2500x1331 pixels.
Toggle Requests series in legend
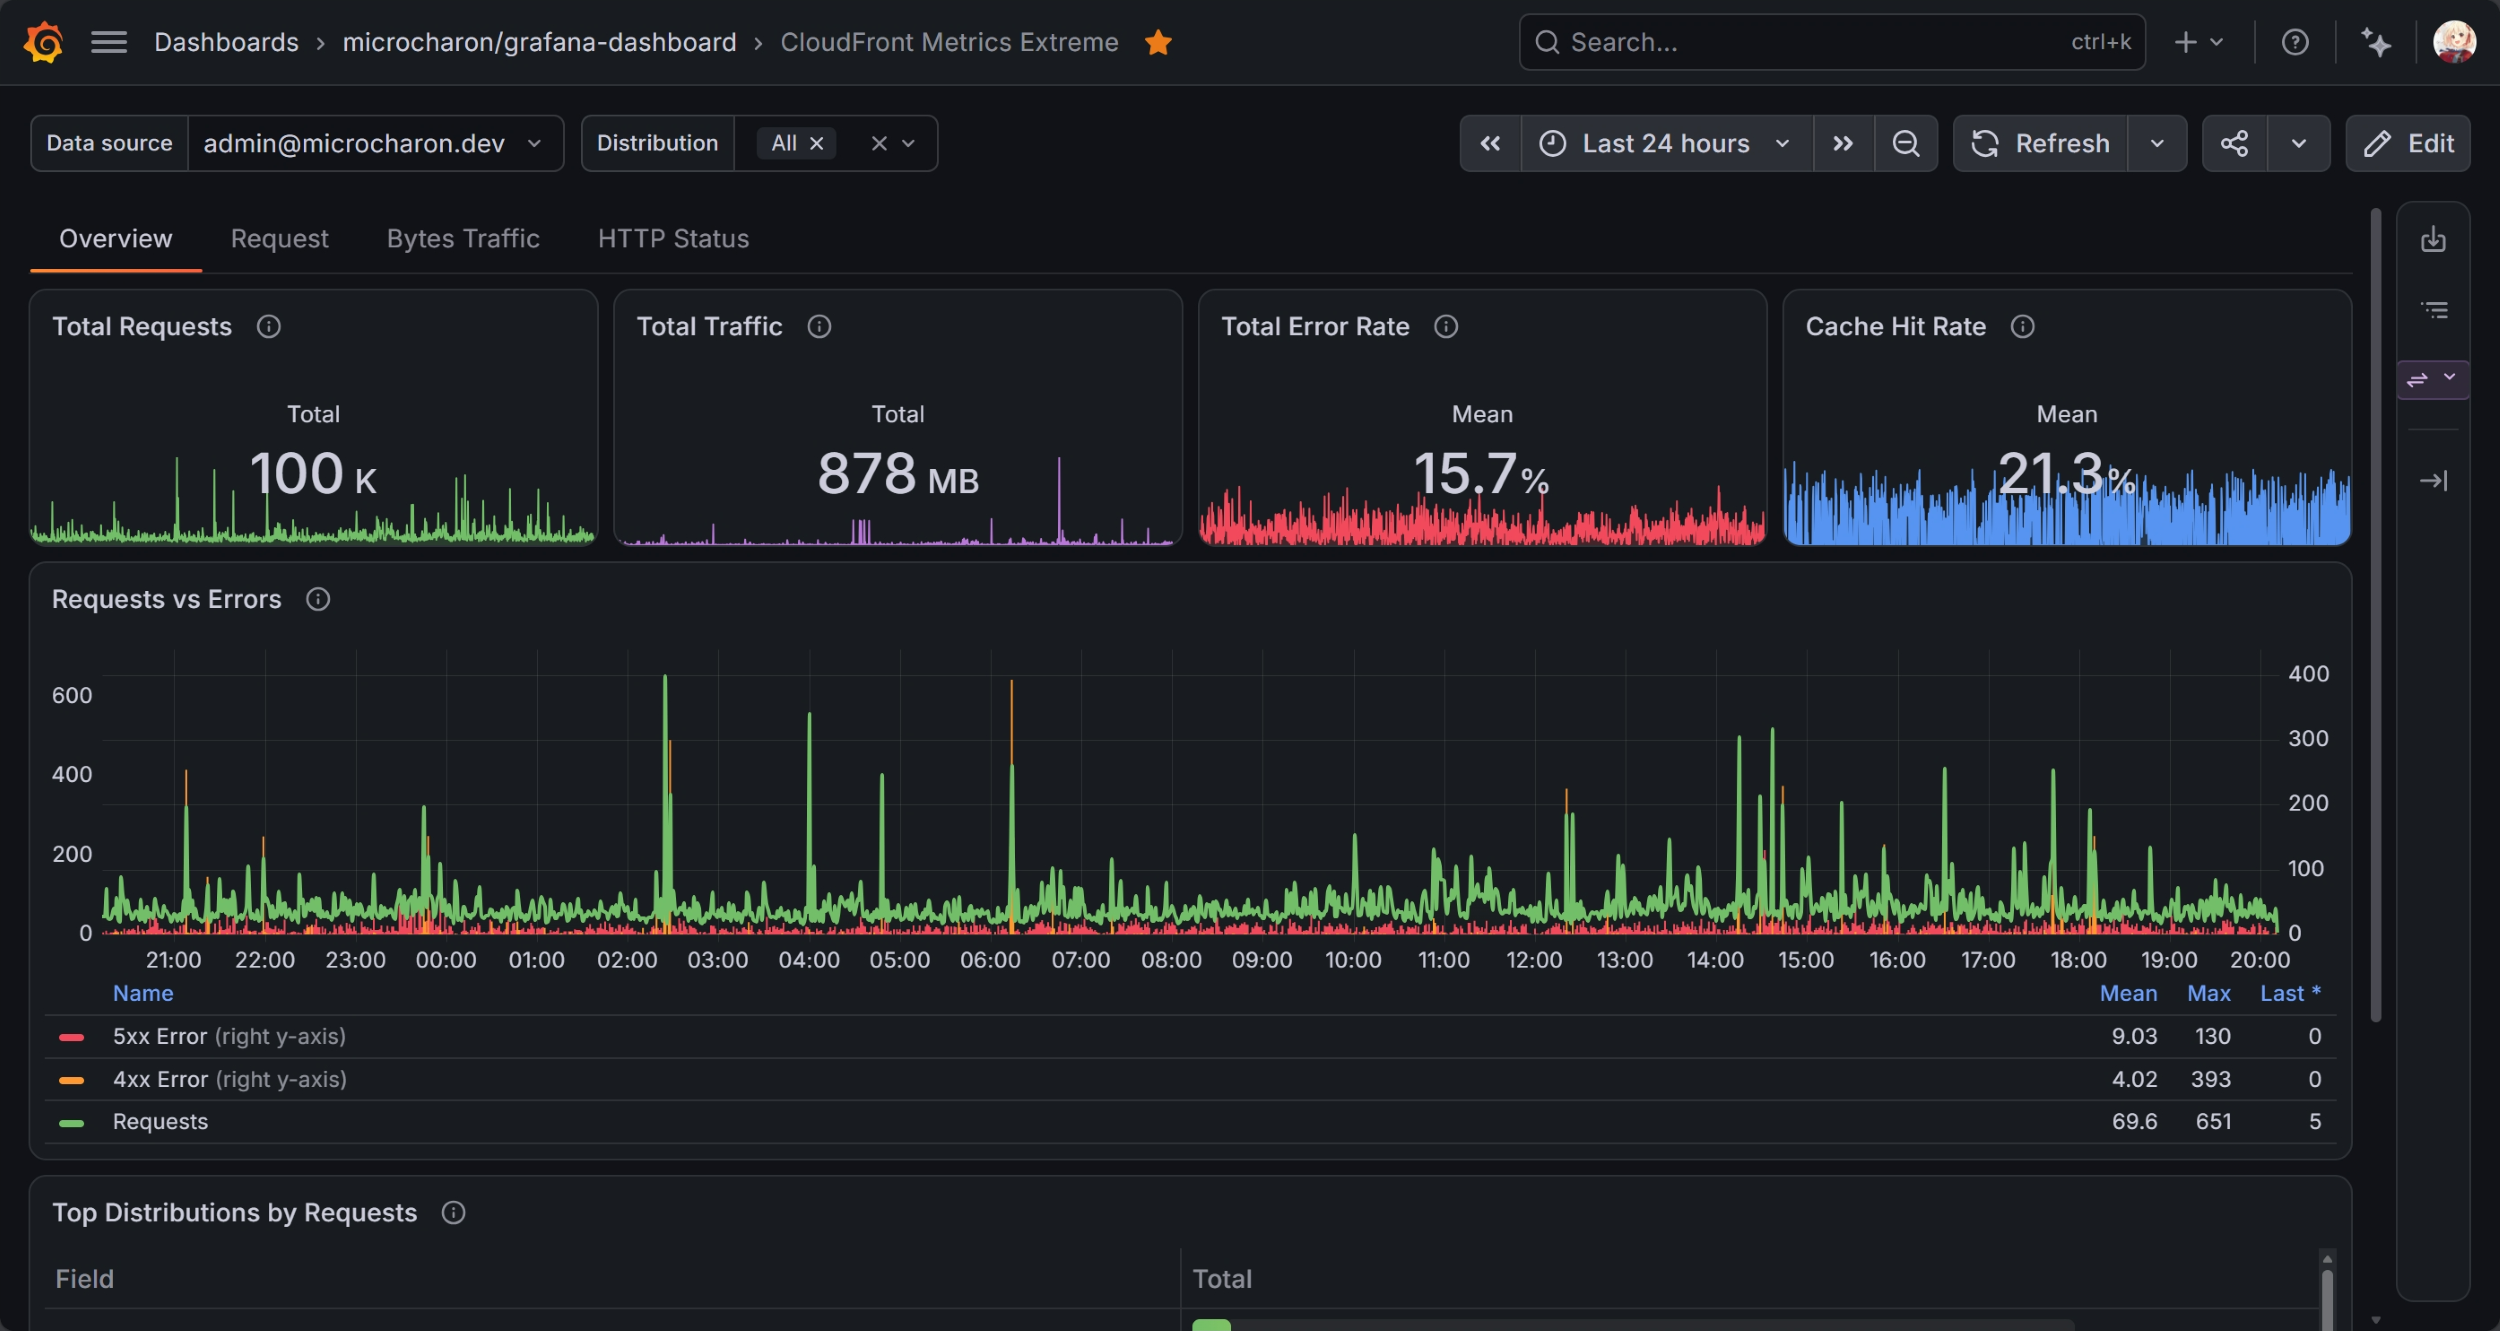[160, 1121]
